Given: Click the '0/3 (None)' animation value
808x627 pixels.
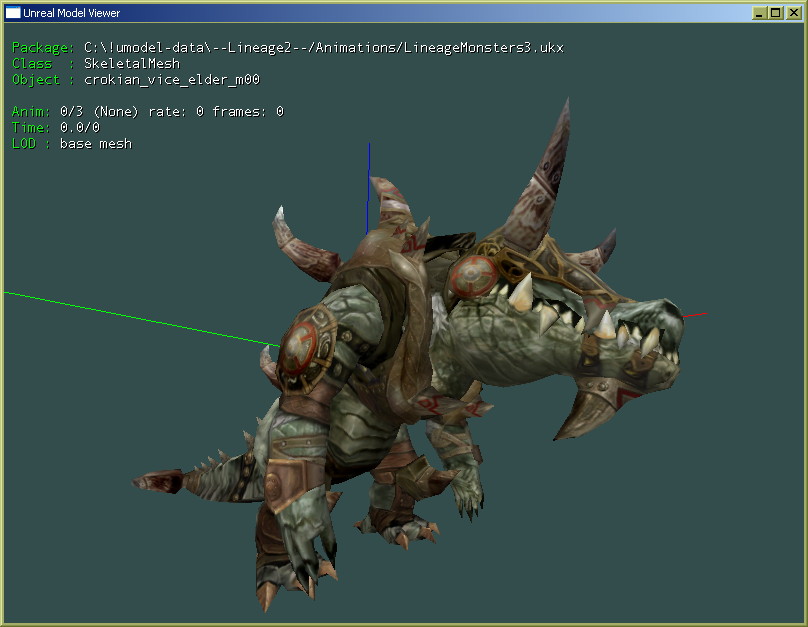Looking at the screenshot, I should [x=99, y=111].
